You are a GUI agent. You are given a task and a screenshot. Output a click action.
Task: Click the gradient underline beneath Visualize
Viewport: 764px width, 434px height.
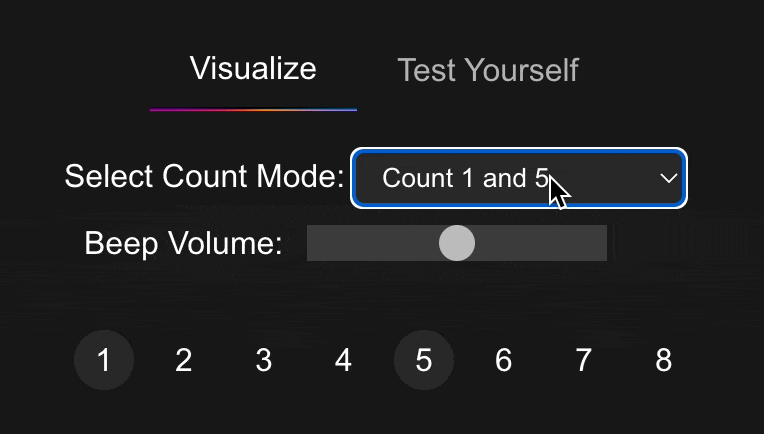pyautogui.click(x=253, y=110)
